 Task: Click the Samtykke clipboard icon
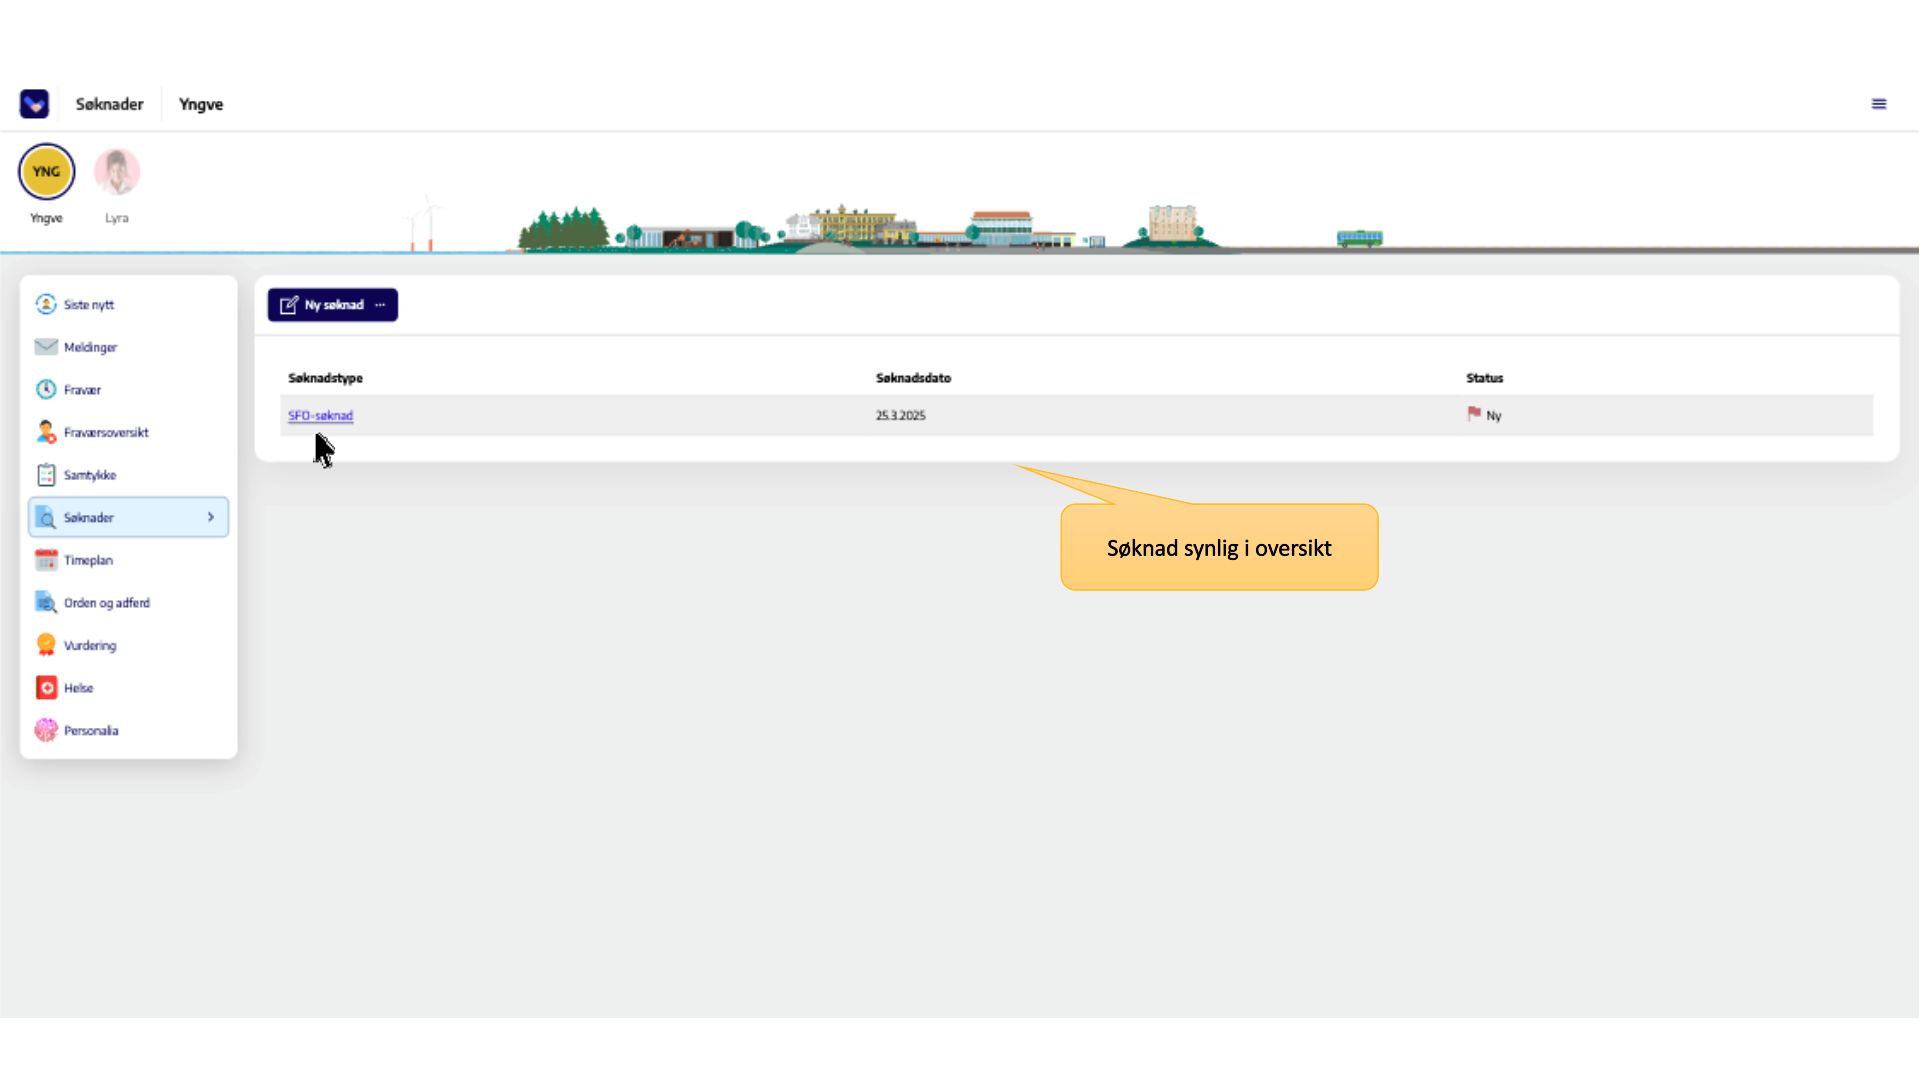(46, 475)
